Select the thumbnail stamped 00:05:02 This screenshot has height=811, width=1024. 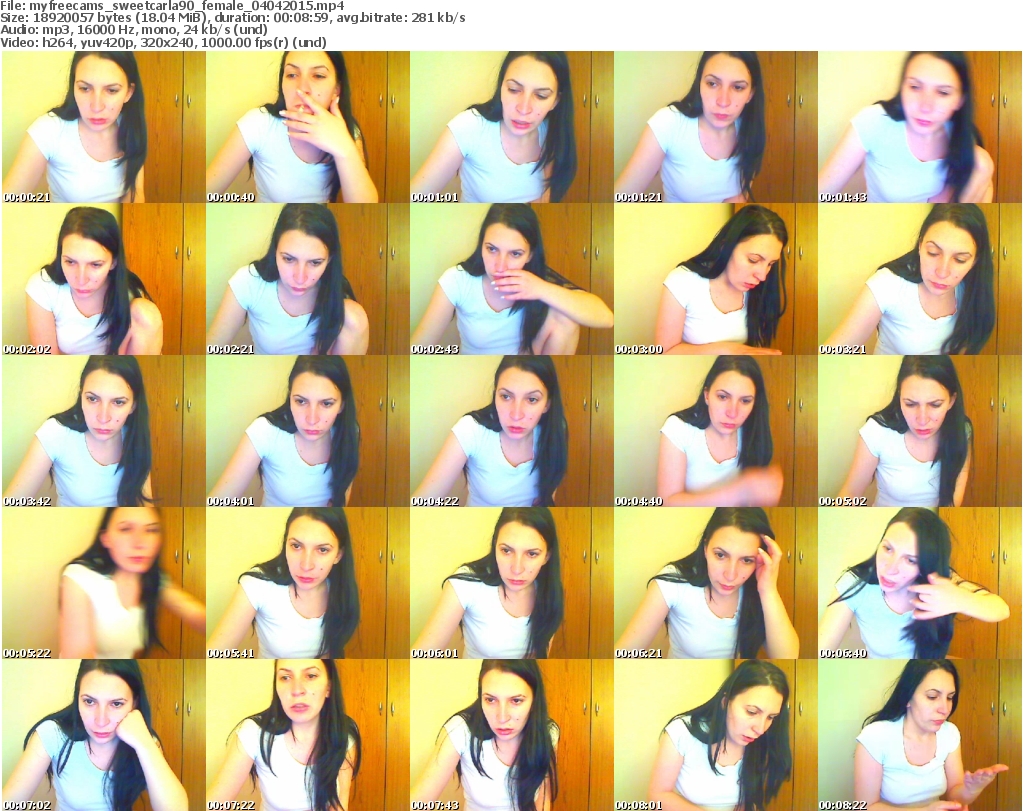[920, 431]
